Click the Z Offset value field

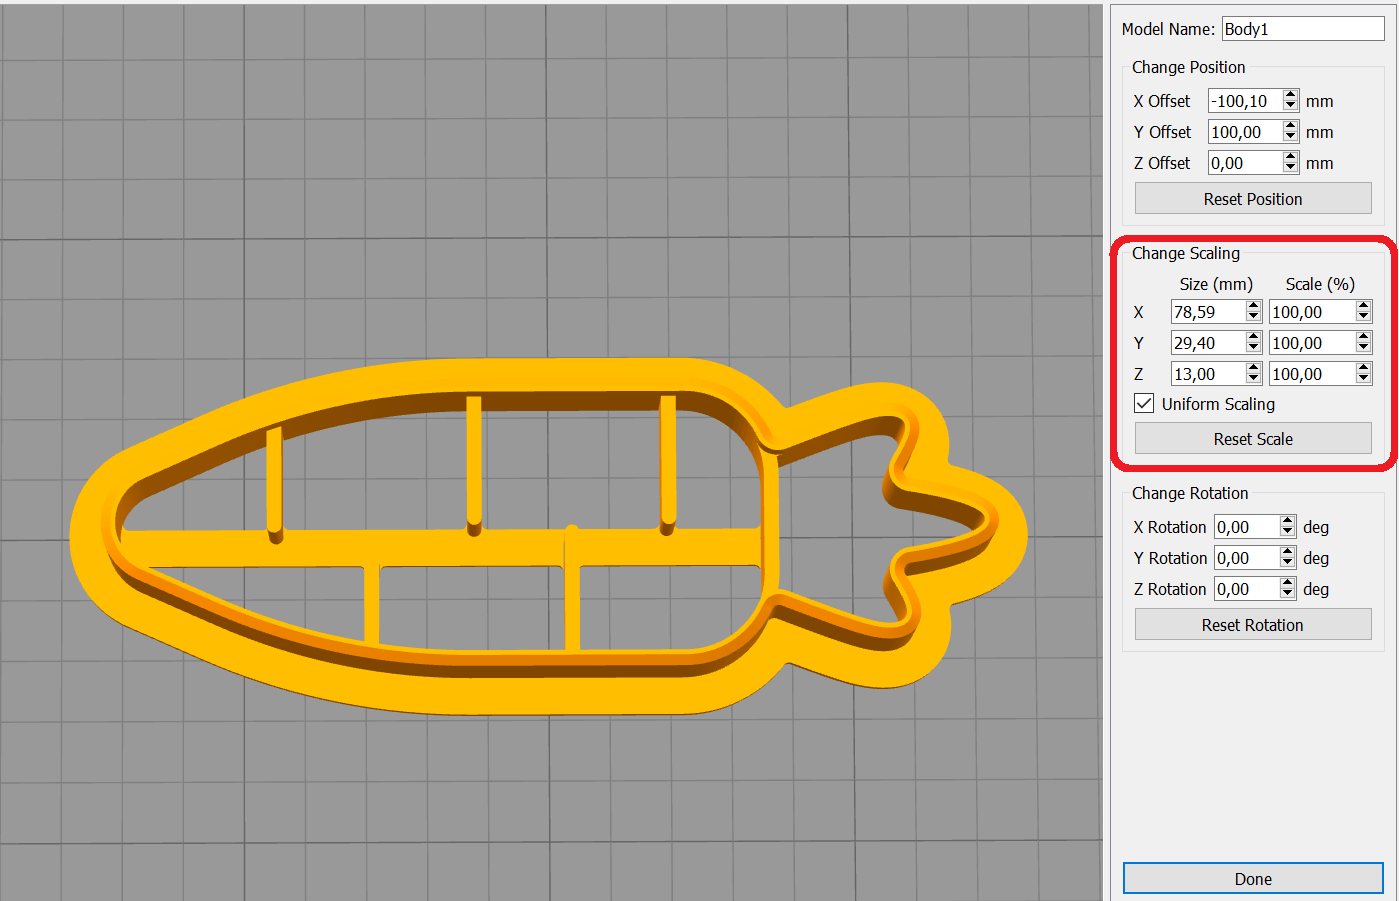point(1244,163)
